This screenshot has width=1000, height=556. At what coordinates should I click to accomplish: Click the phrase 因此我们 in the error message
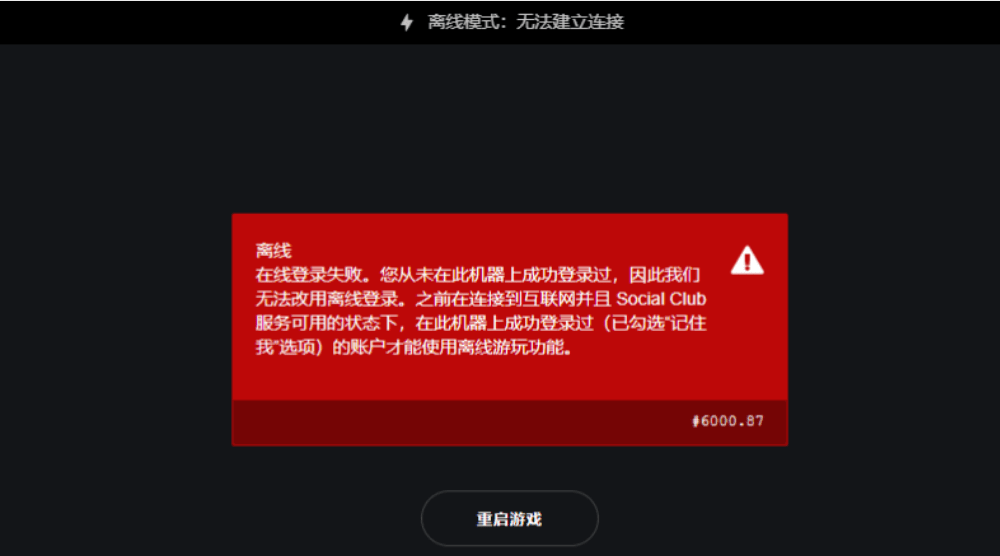[x=665, y=275]
